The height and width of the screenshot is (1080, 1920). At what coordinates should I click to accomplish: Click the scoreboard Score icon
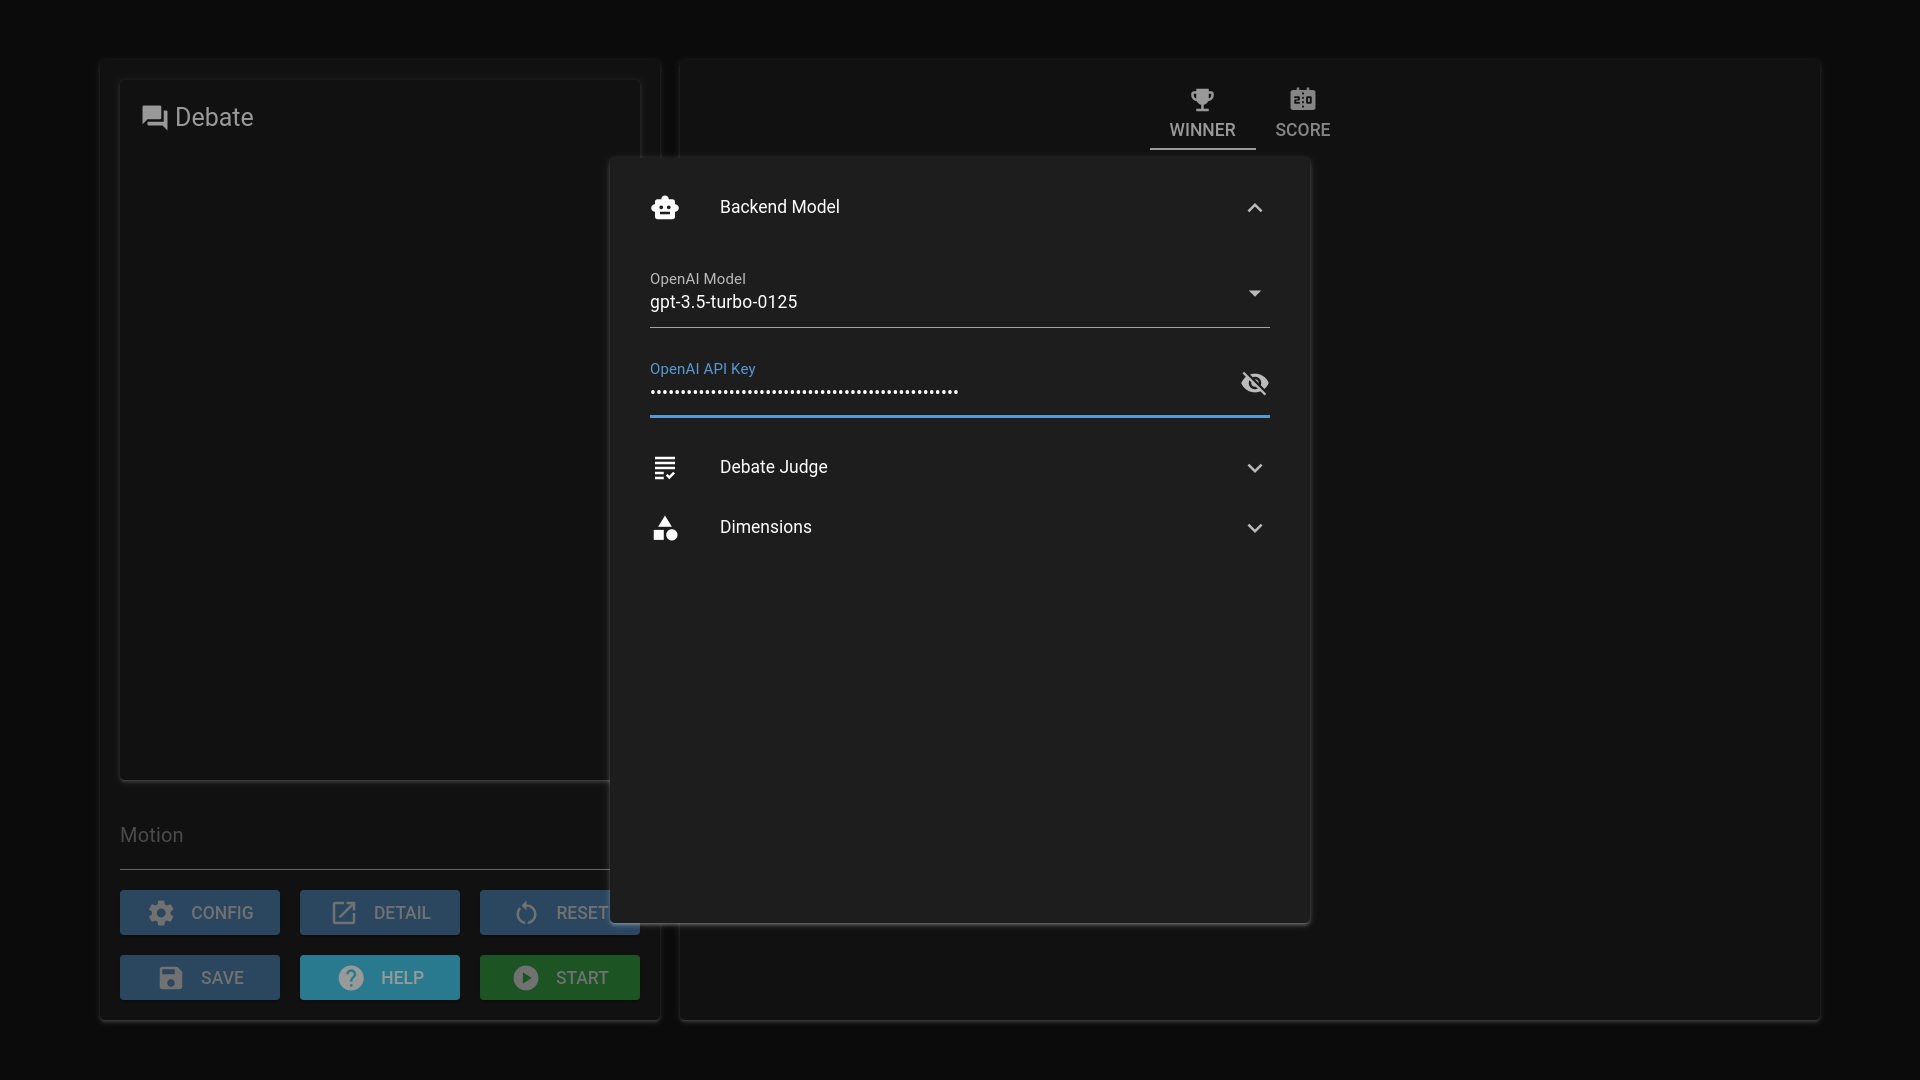pyautogui.click(x=1302, y=99)
